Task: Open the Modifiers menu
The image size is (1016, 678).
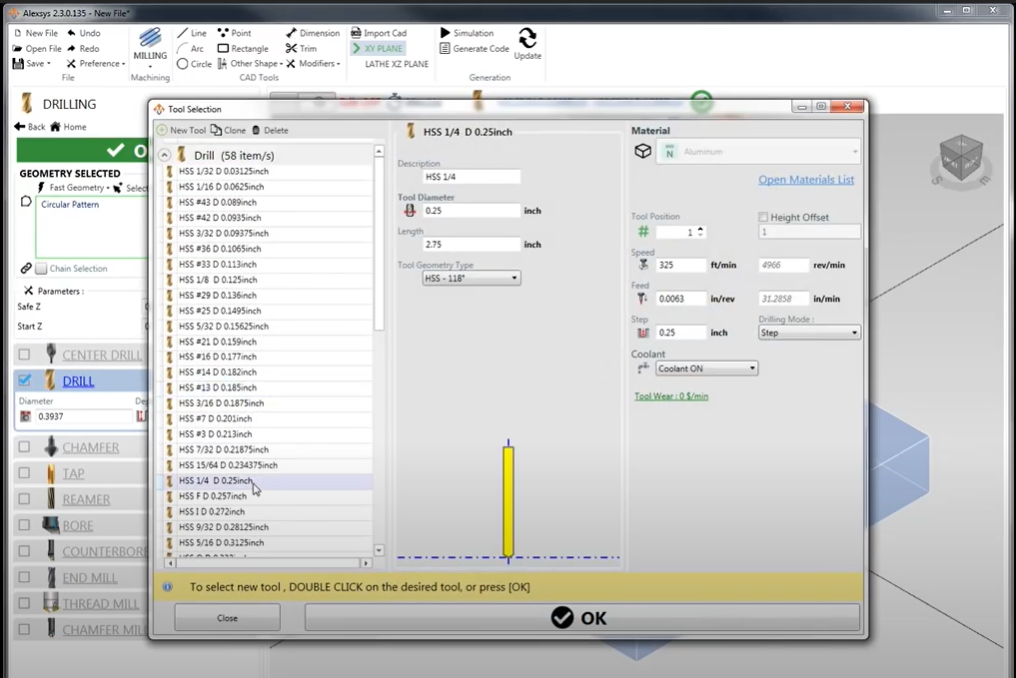Action: coord(311,64)
